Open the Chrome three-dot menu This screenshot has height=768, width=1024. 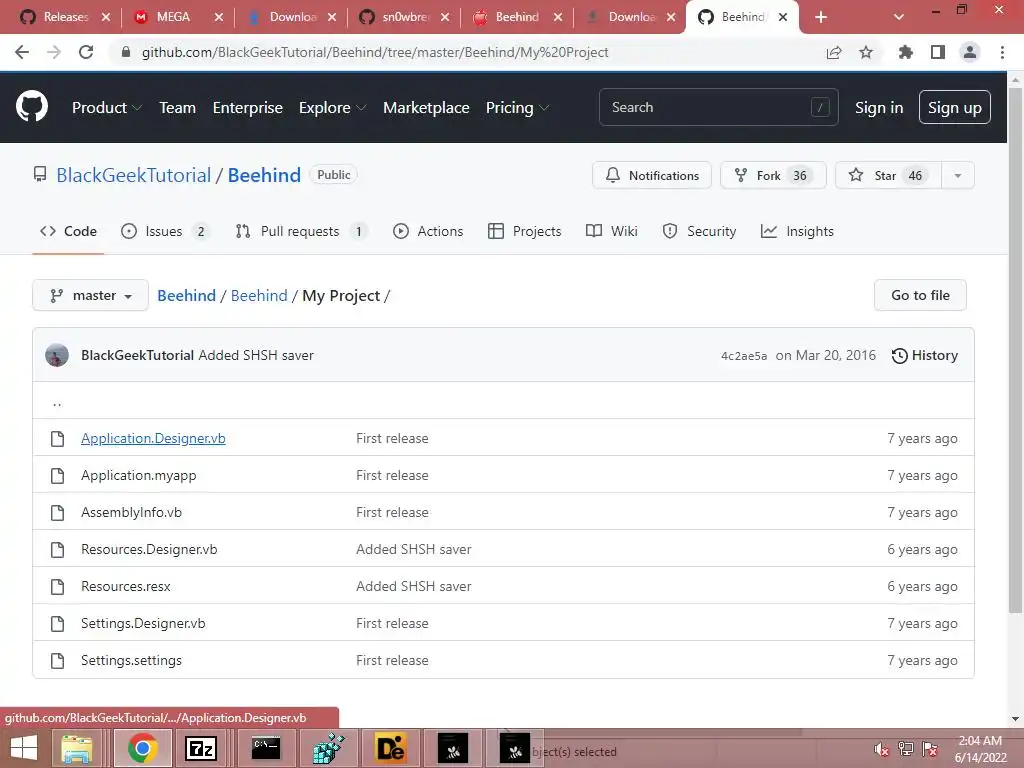(1002, 52)
